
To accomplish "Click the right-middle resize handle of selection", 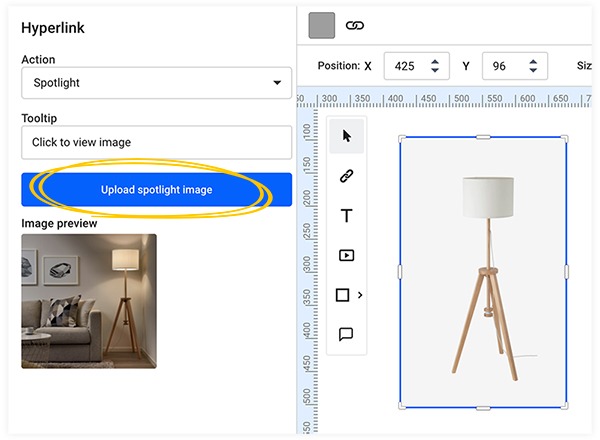I will coord(566,272).
